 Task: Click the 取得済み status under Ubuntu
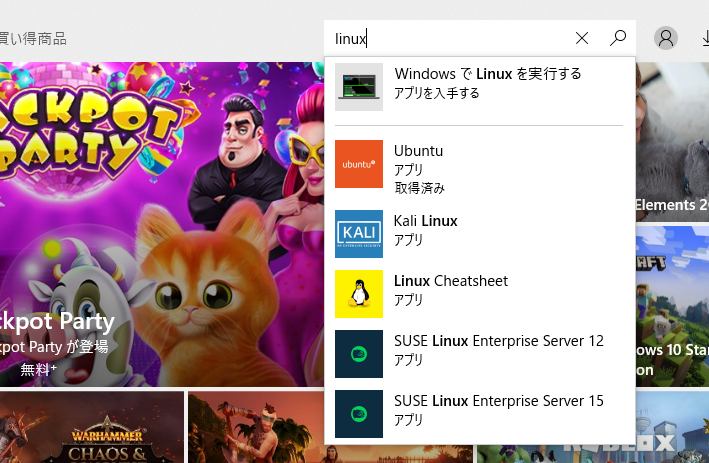click(420, 188)
